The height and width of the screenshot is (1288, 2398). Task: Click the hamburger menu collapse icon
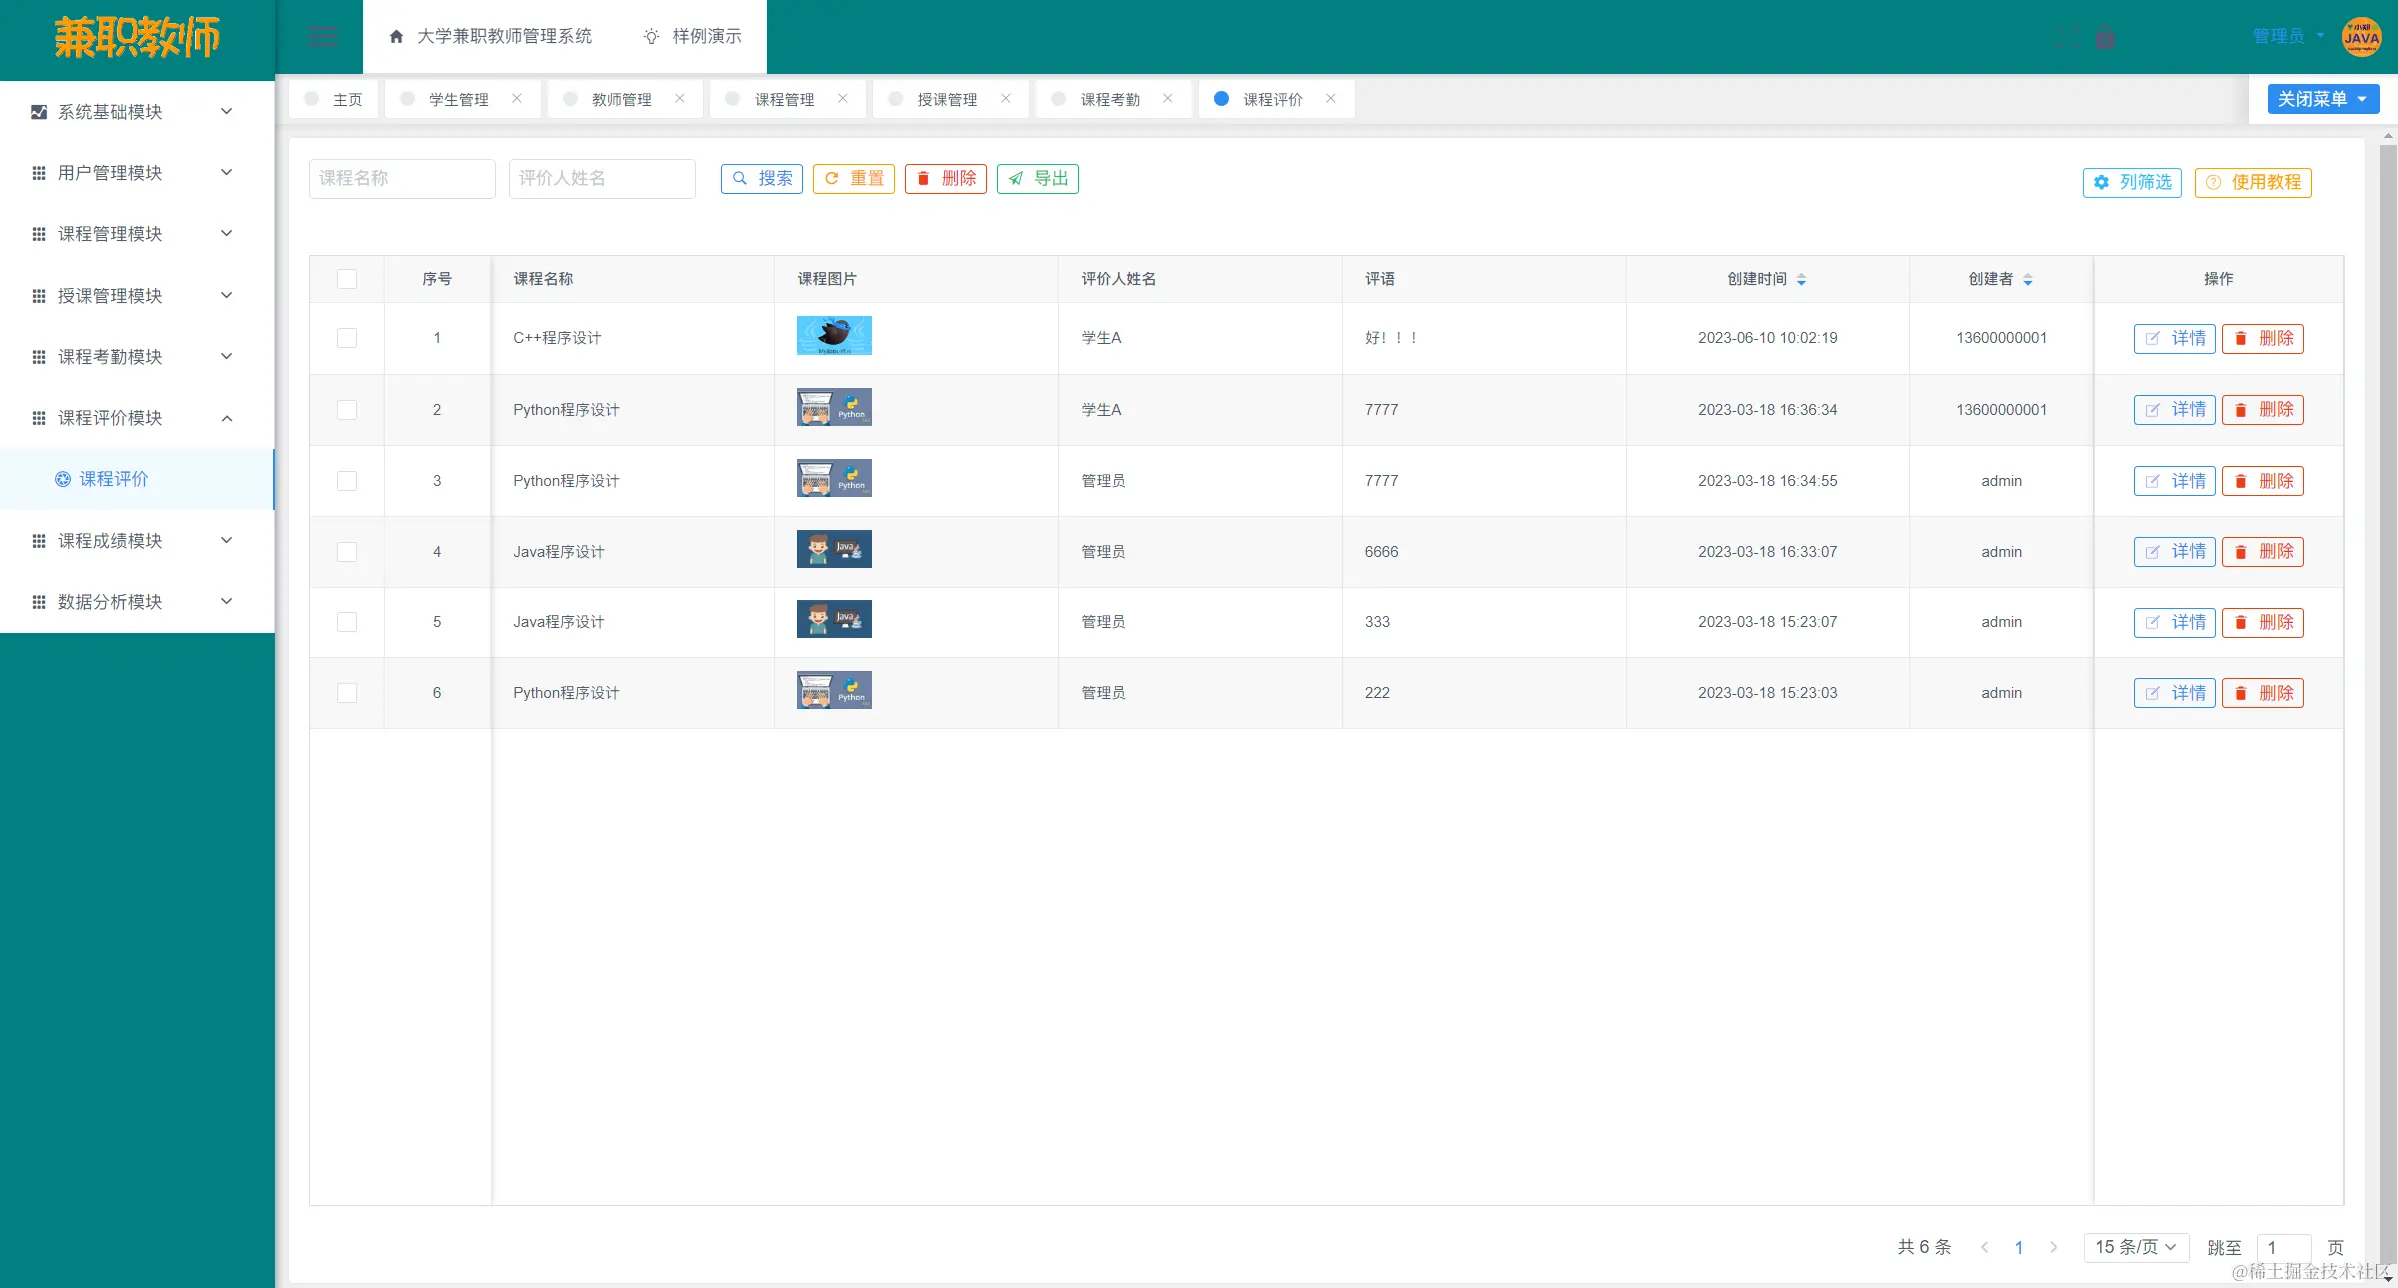point(322,37)
